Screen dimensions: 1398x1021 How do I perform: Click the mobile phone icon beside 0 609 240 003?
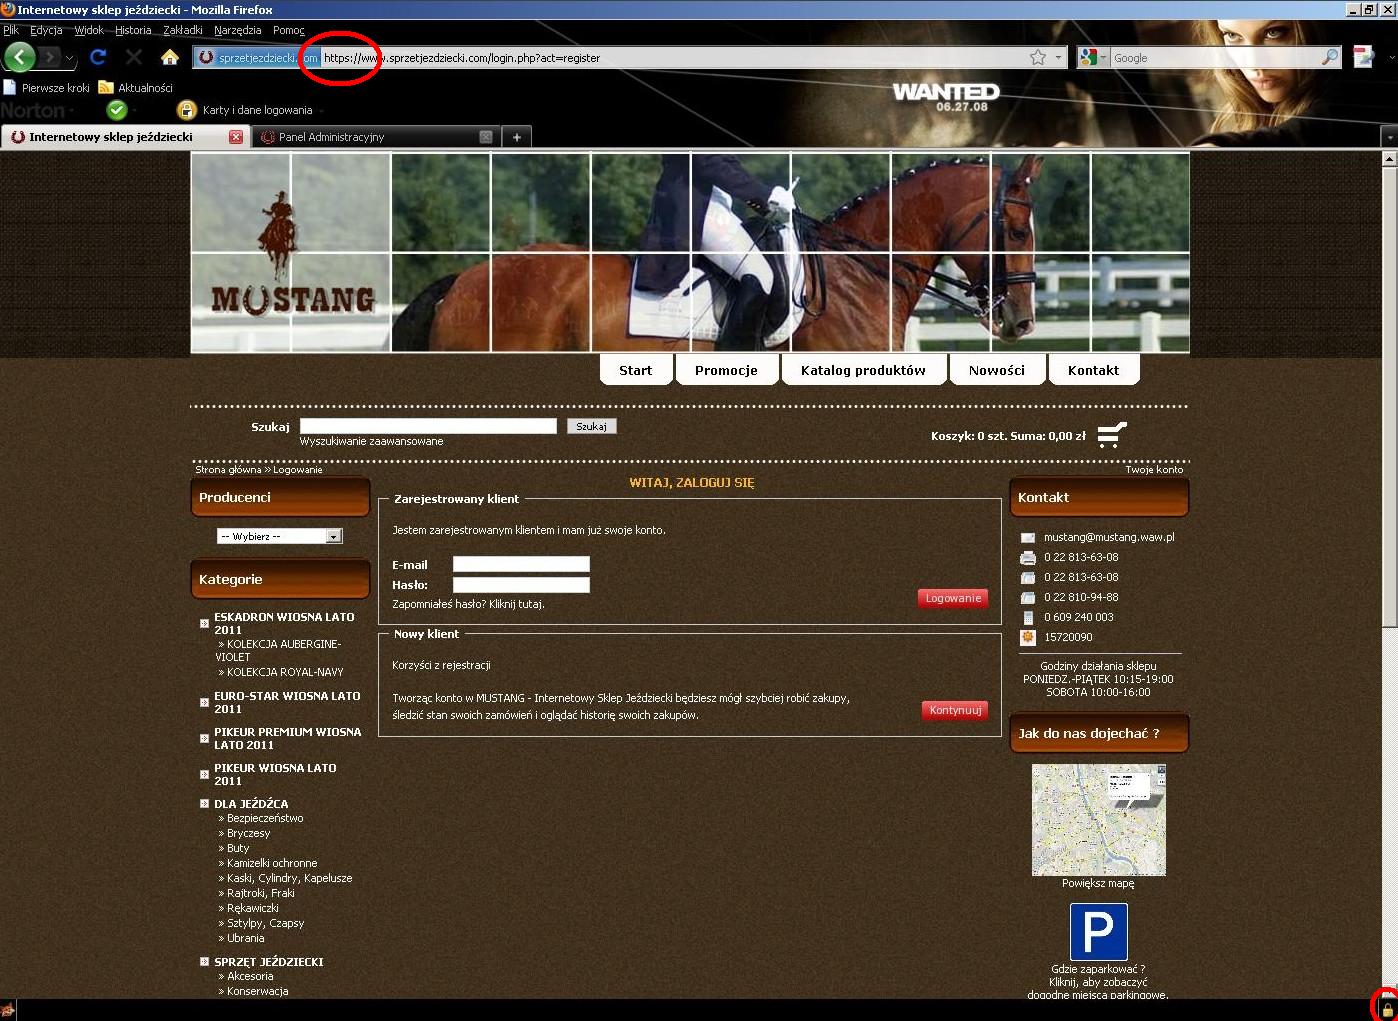coord(1028,617)
